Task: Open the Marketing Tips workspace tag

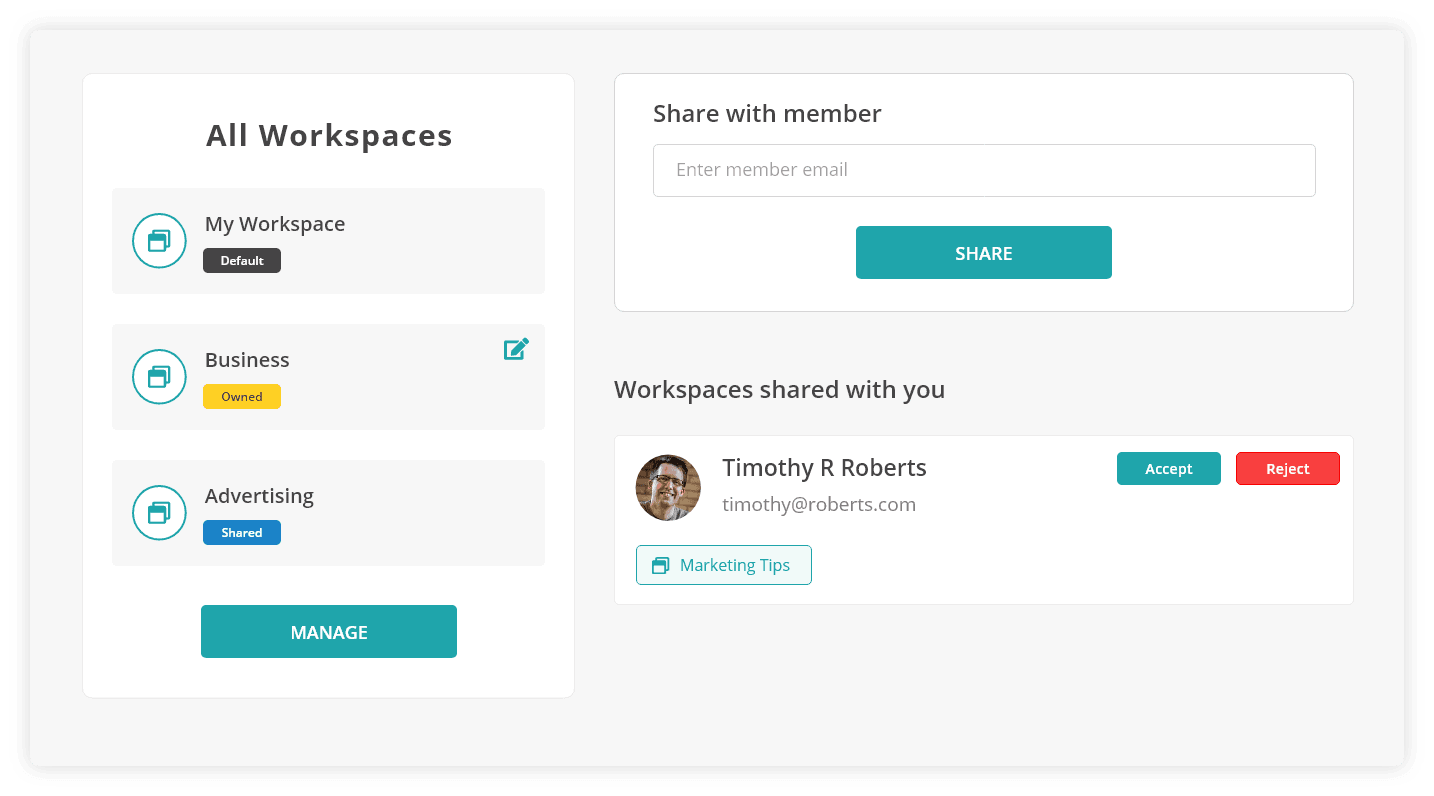Action: tap(724, 565)
